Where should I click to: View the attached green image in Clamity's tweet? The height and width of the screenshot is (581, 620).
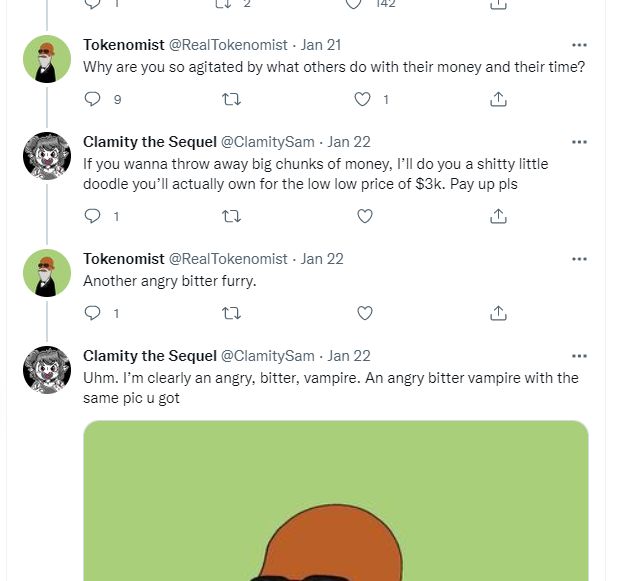click(335, 500)
